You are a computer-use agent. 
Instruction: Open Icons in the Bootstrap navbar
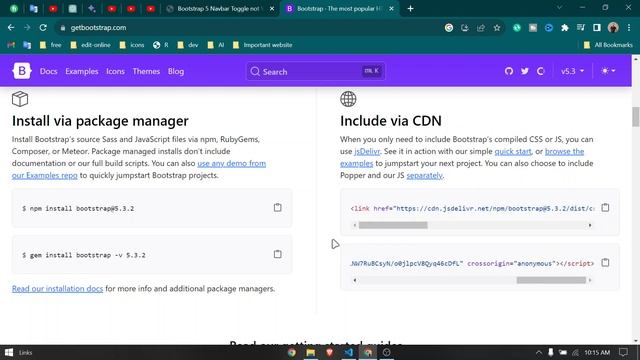click(116, 71)
